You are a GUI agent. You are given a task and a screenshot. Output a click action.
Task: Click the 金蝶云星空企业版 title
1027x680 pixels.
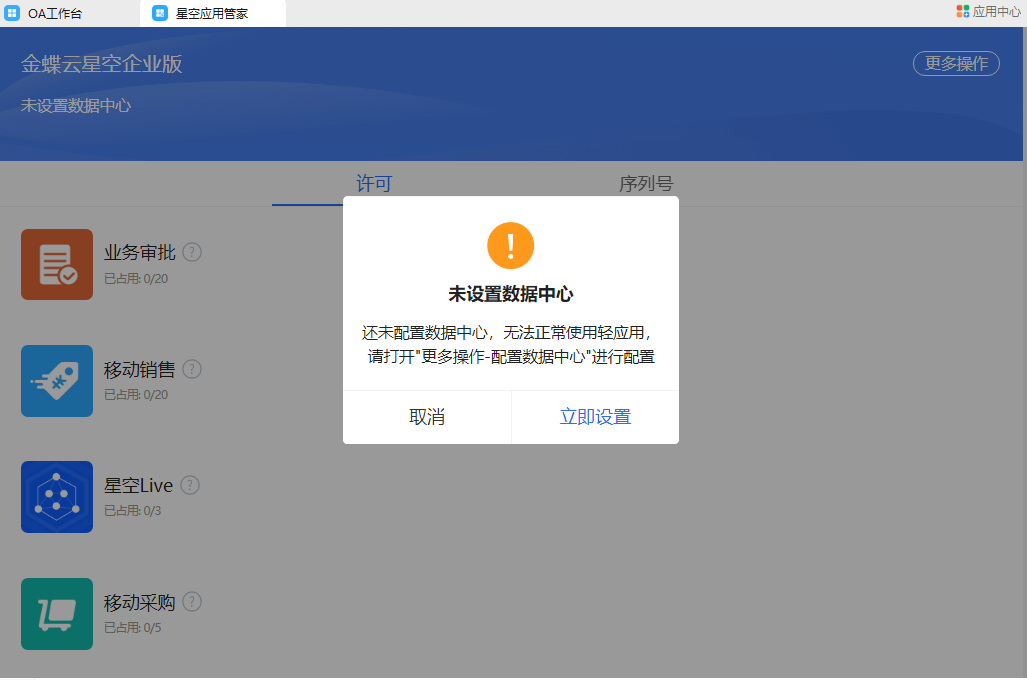click(x=102, y=64)
